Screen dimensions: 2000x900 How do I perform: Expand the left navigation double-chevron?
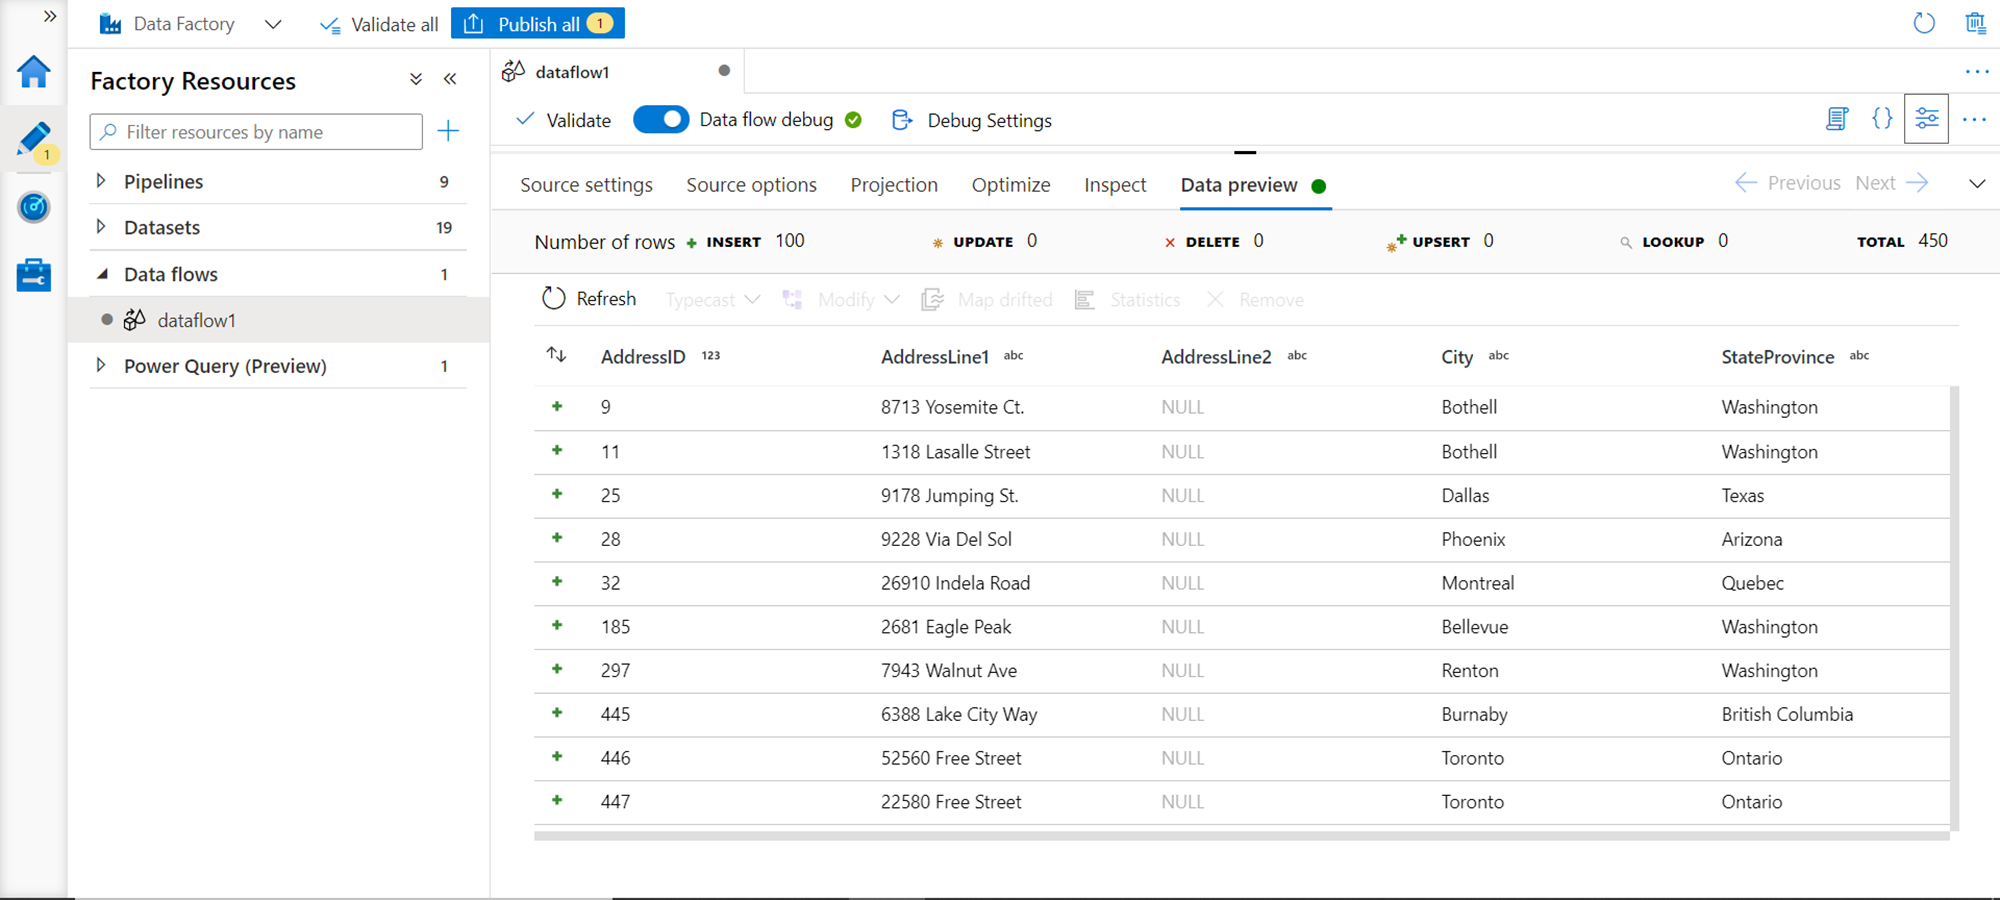50,17
